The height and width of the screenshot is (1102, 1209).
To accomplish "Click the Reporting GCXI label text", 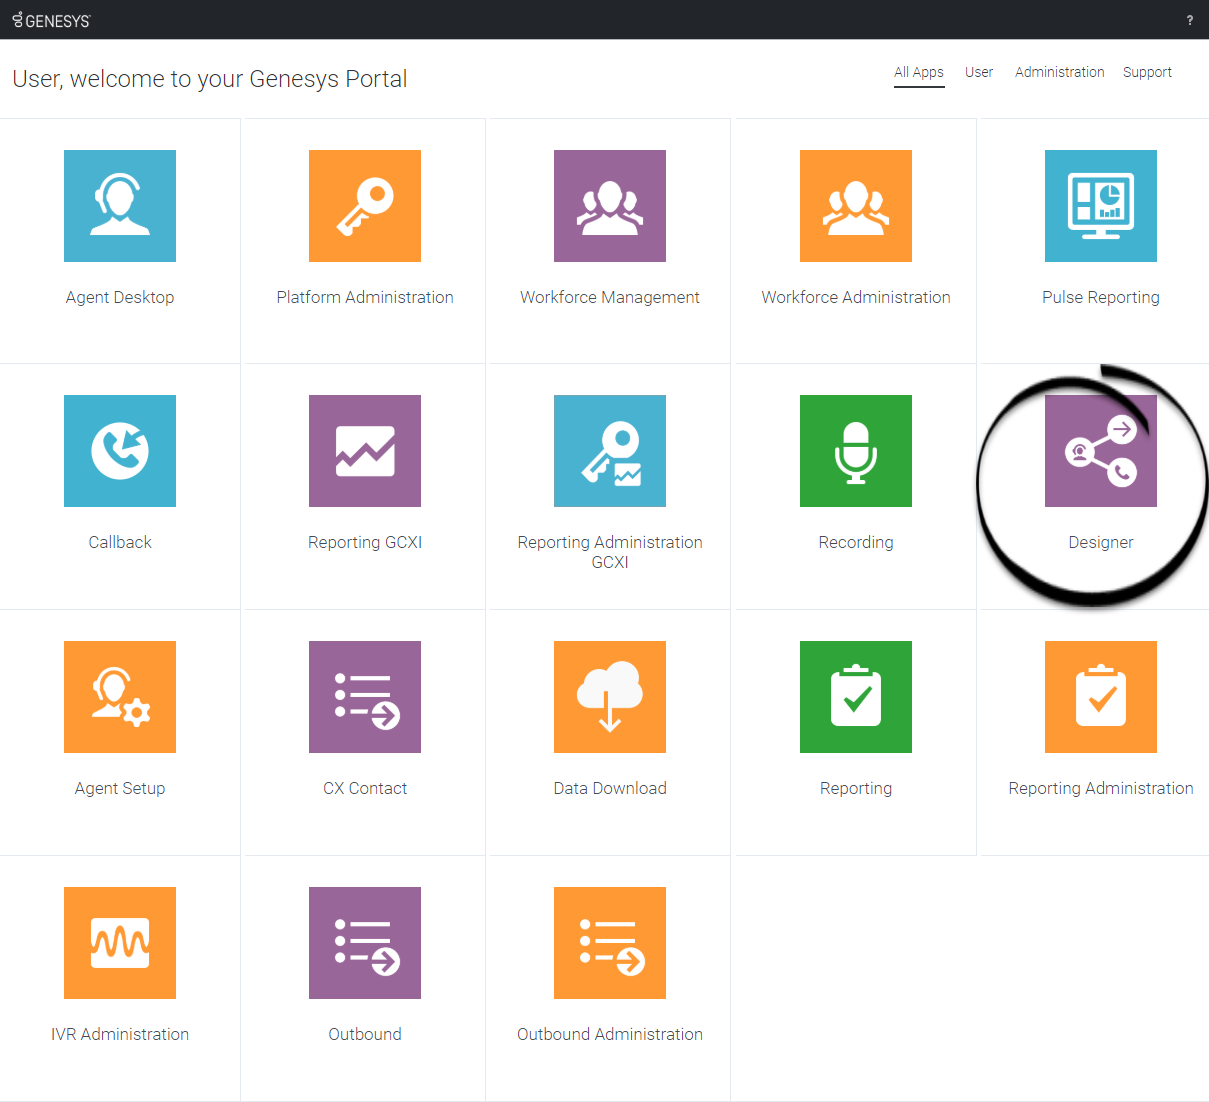I will click(x=365, y=542).
